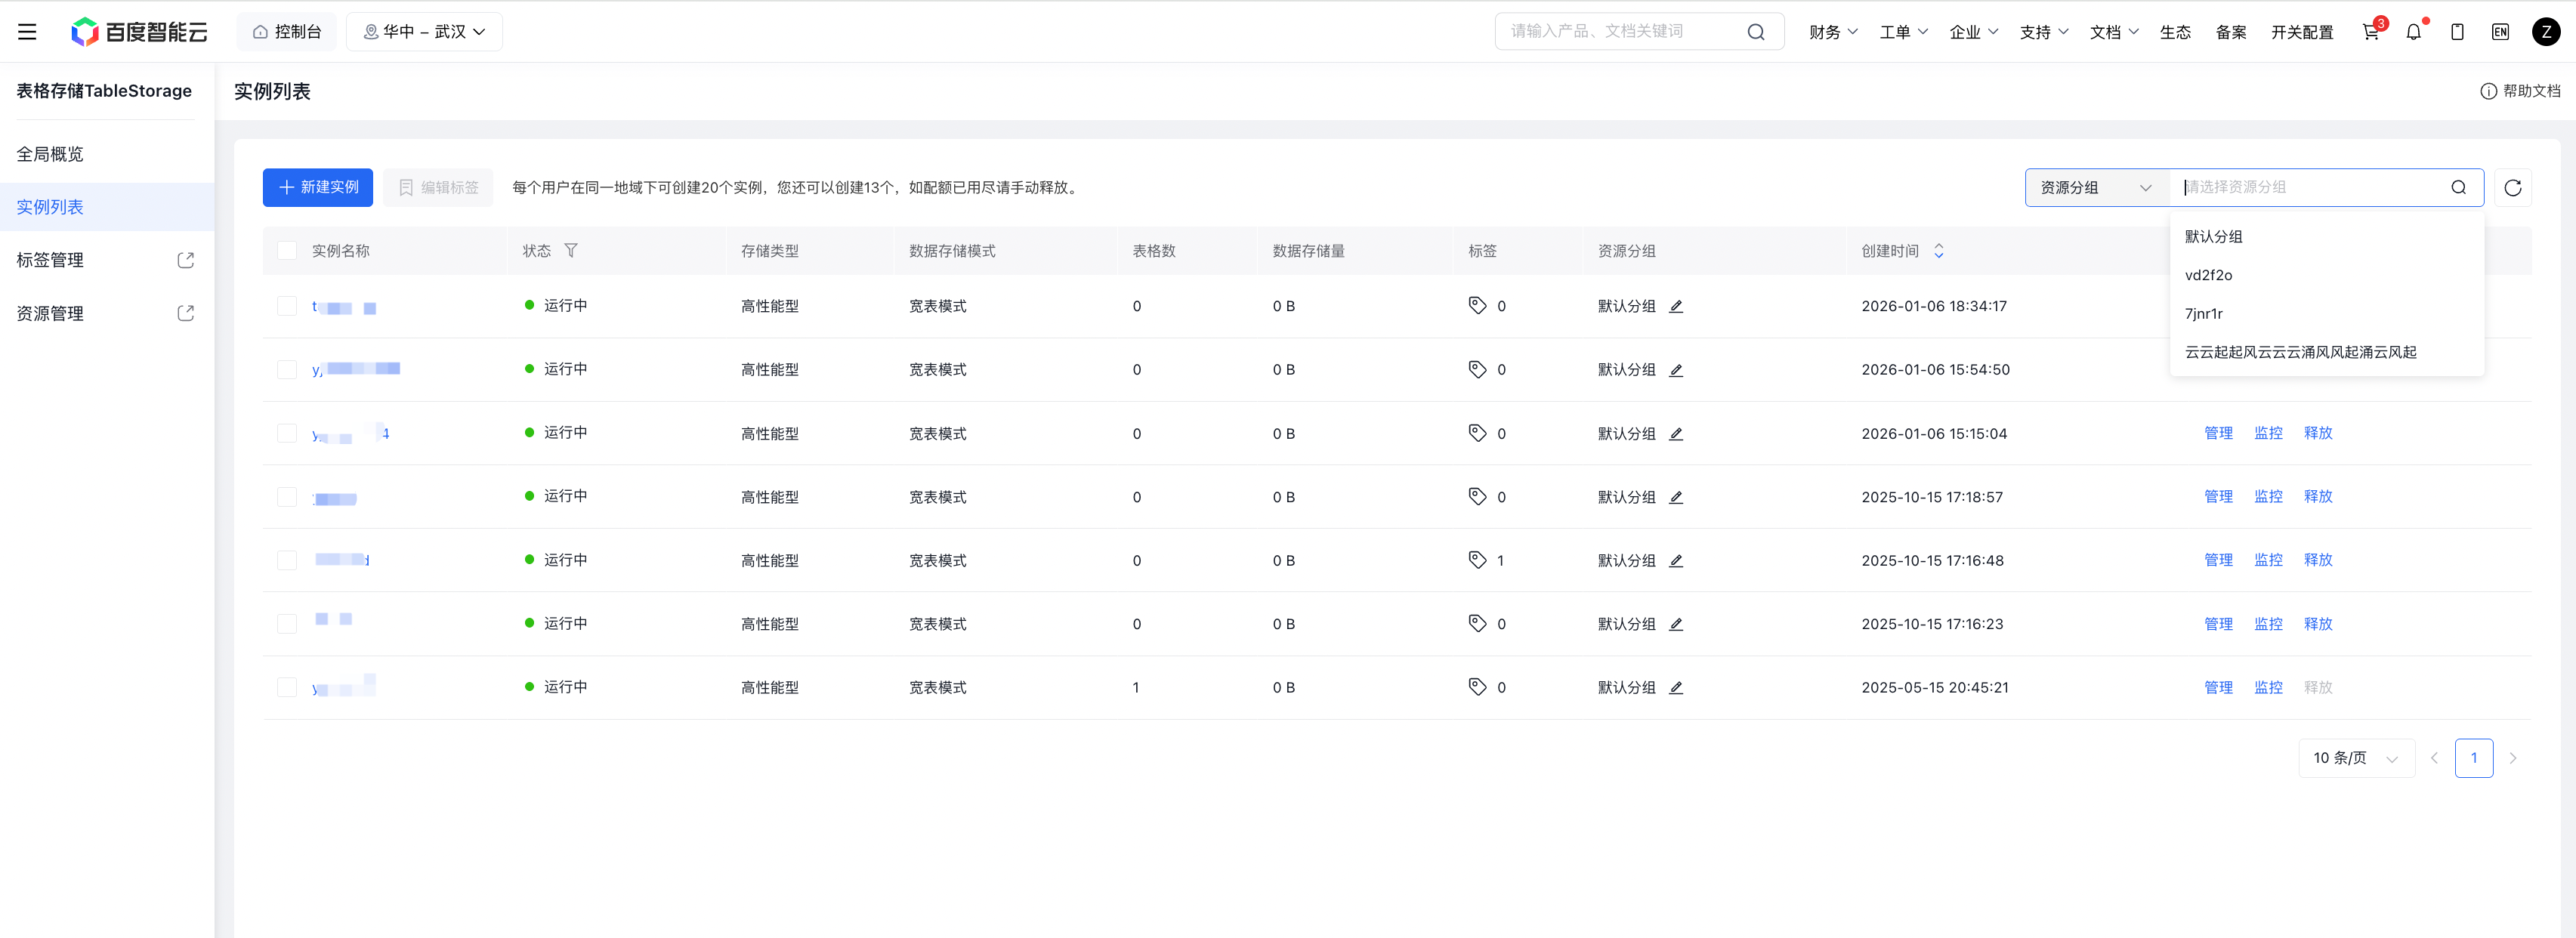The height and width of the screenshot is (938, 2576).
Task: Open the notification bell
Action: click(x=2413, y=32)
